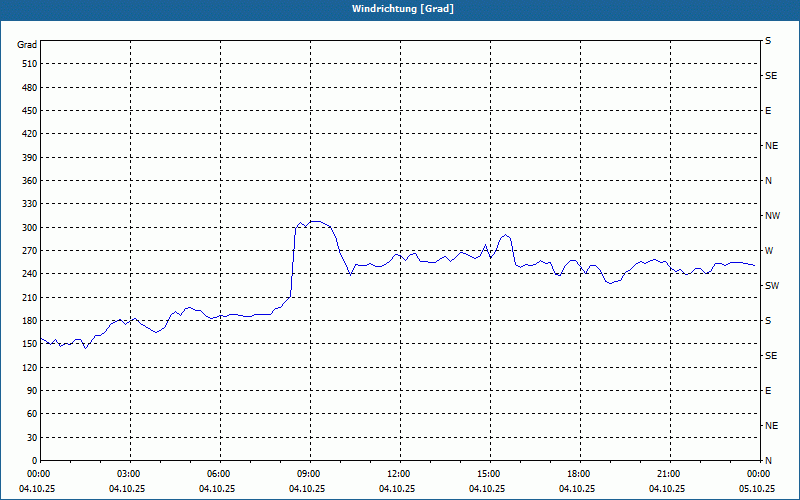Screen dimensions: 800x500
Task: Click the 120 axis value
Action: (x=30, y=367)
